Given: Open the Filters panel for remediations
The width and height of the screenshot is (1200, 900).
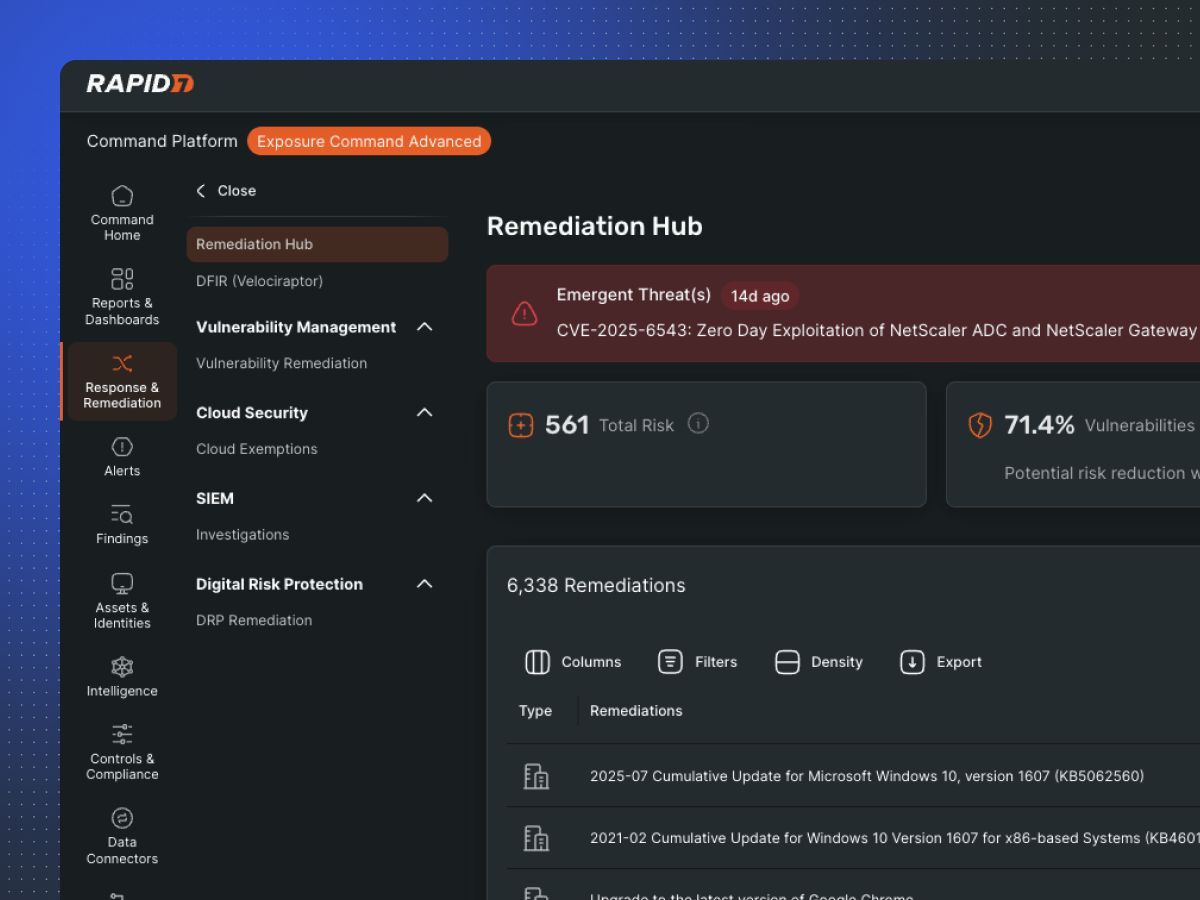Looking at the screenshot, I should 698,662.
